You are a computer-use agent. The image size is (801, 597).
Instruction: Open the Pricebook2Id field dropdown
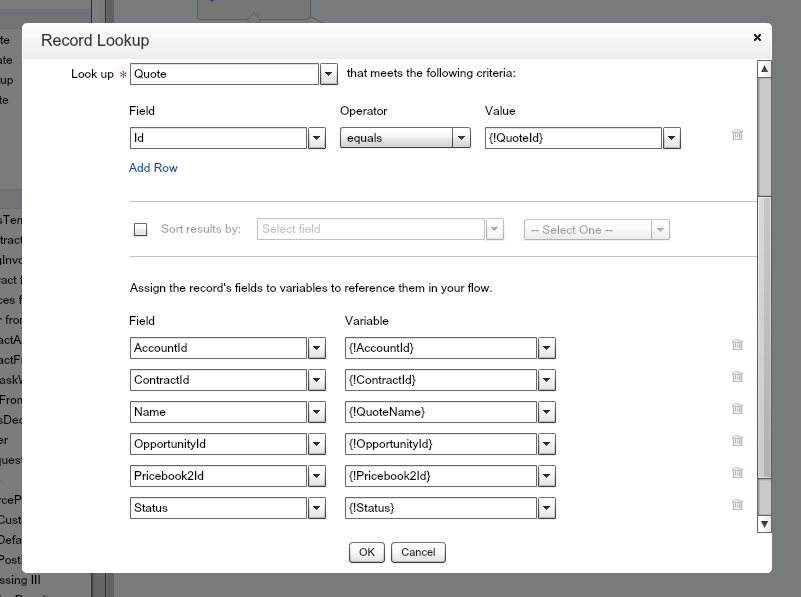[x=317, y=476]
